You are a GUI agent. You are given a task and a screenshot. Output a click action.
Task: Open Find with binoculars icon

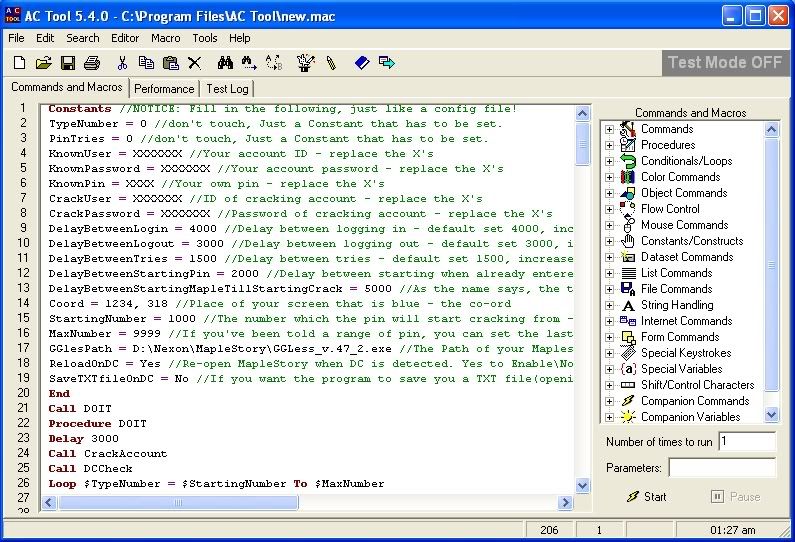coord(225,63)
